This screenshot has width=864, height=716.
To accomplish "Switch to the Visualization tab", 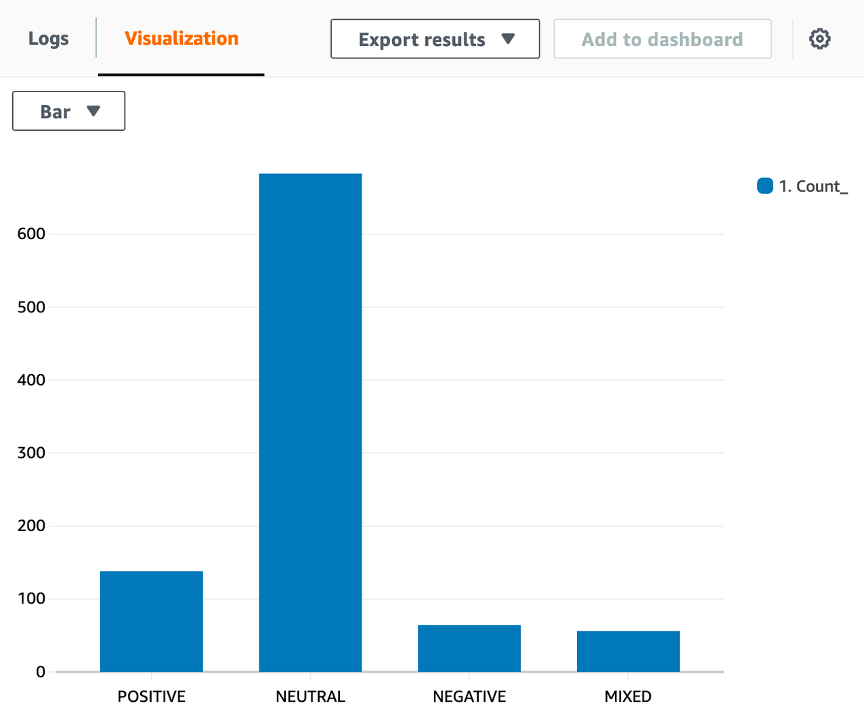I will click(x=181, y=38).
